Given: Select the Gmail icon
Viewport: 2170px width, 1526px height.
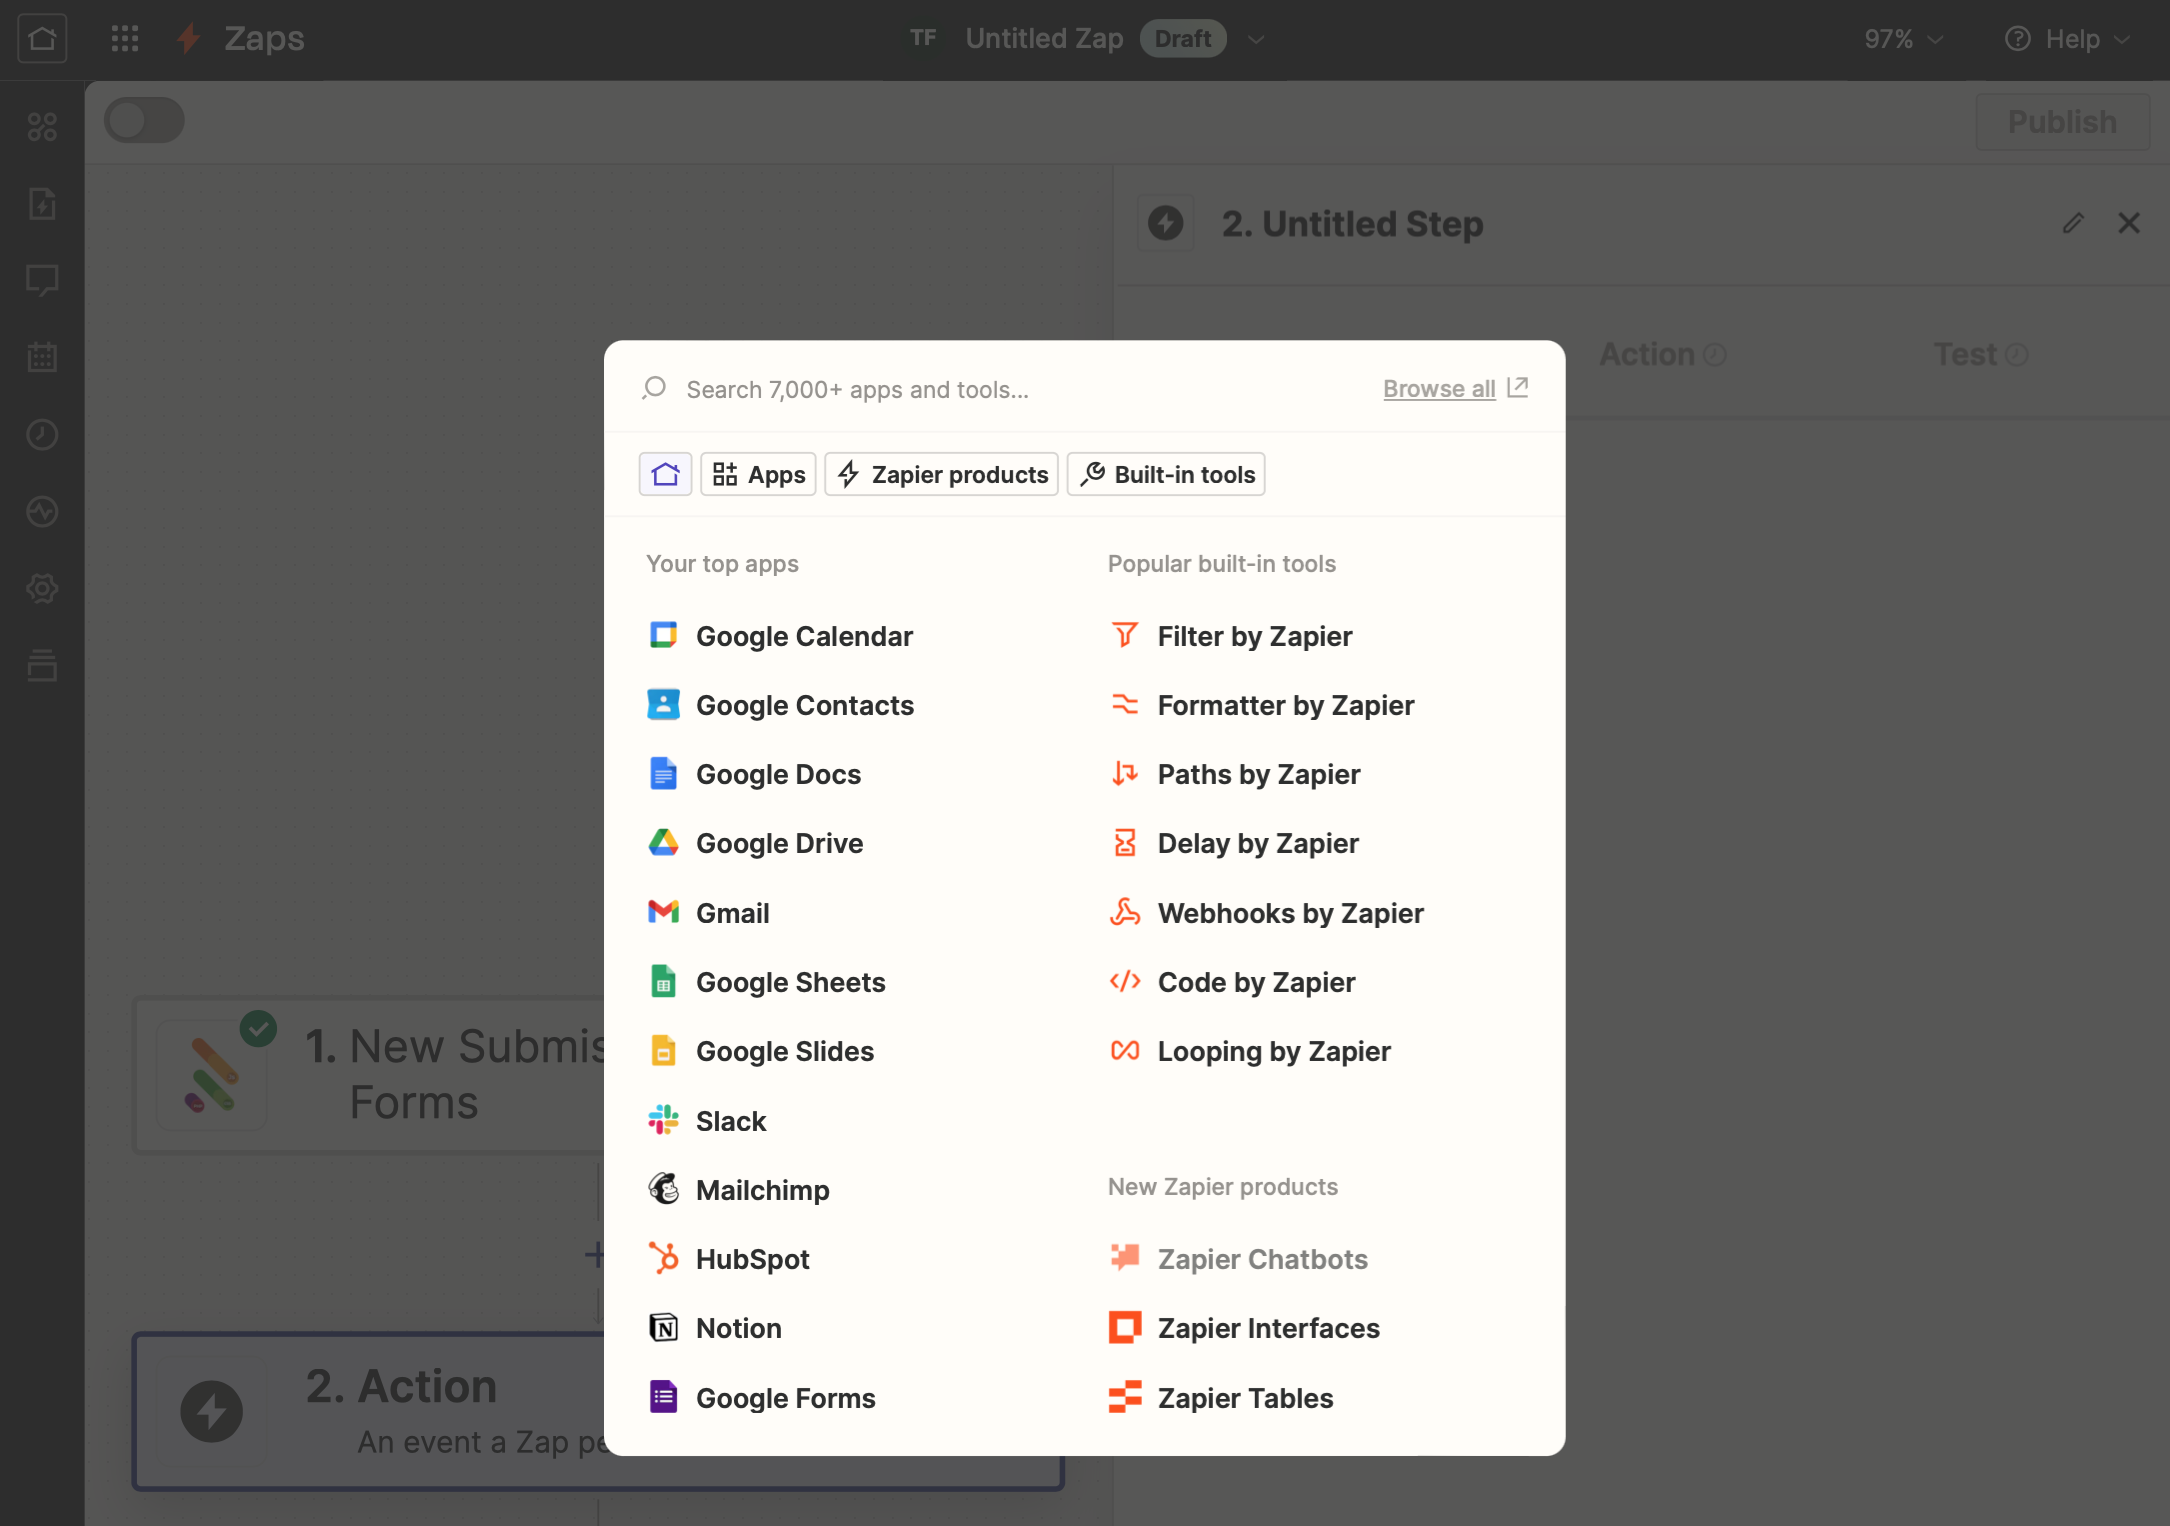Looking at the screenshot, I should 663,912.
